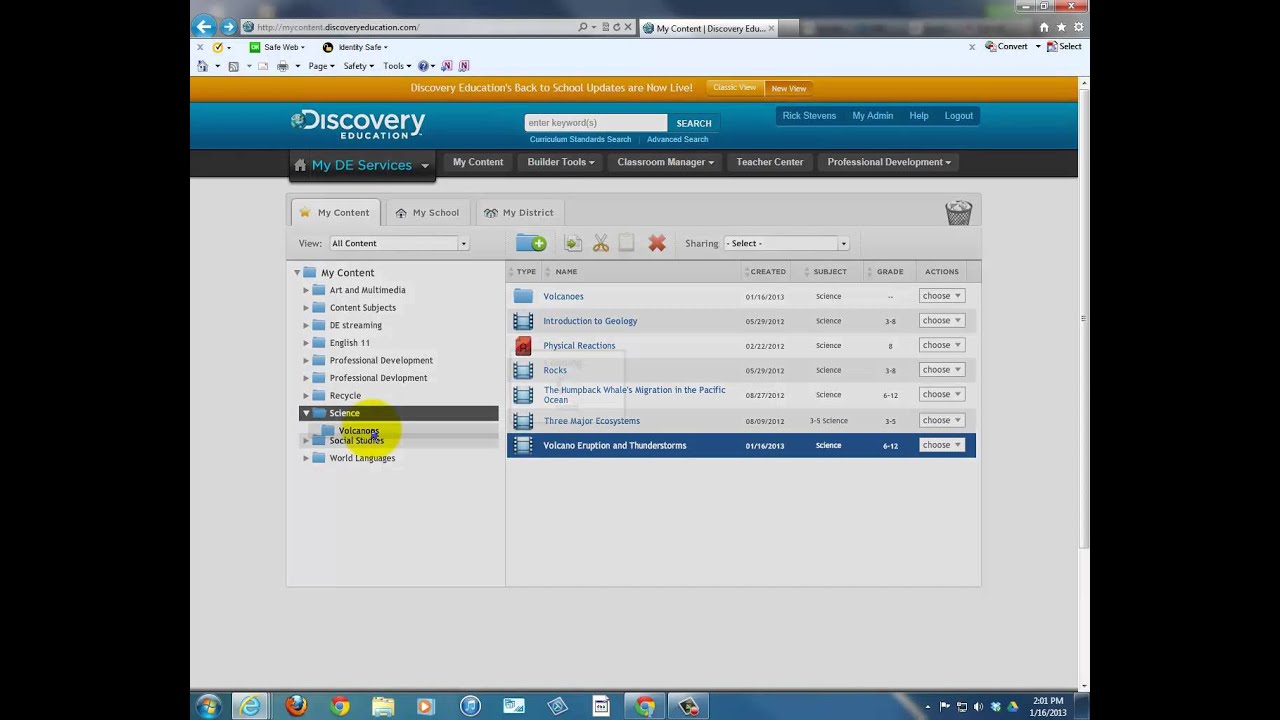Expand the DE streaming folder
The height and width of the screenshot is (720, 1280).
click(306, 325)
